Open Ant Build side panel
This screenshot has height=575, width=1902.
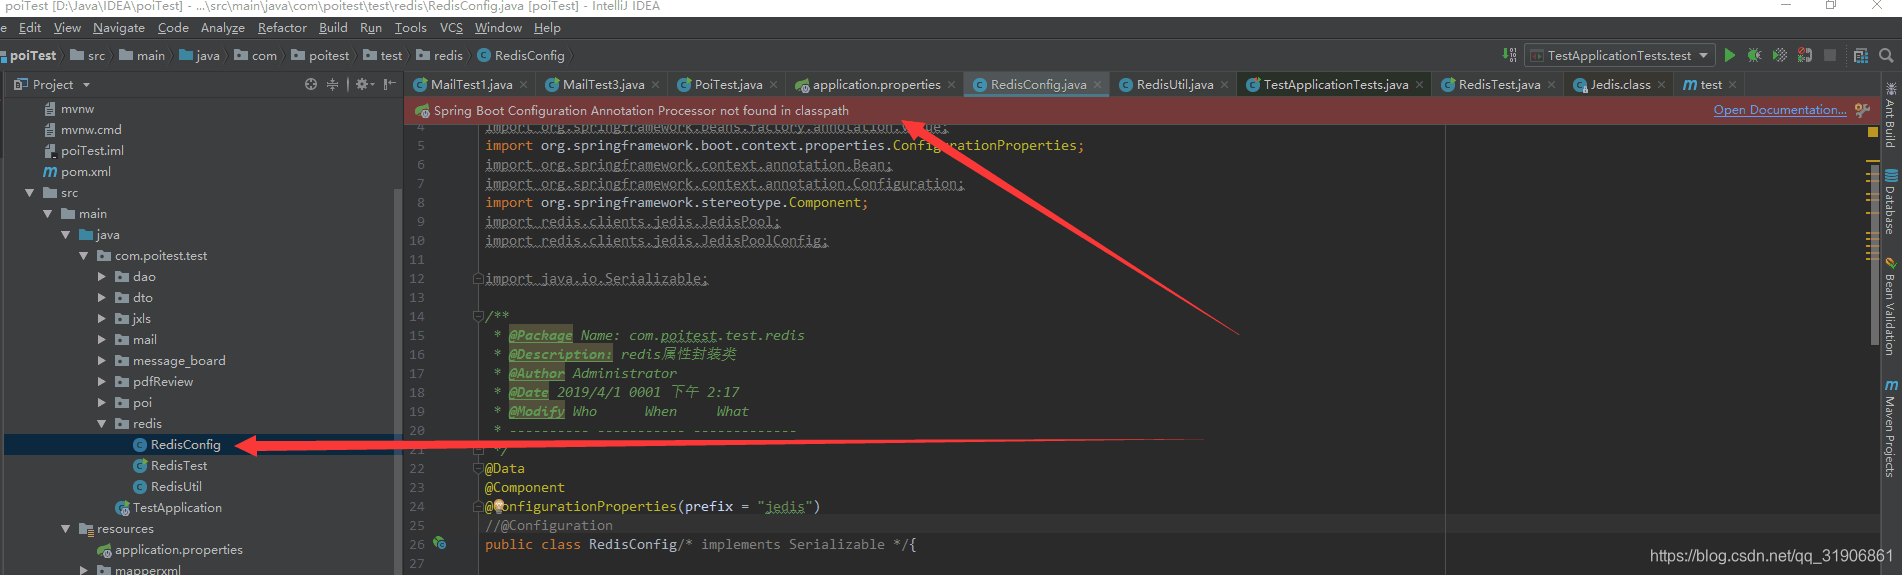coord(1890,116)
